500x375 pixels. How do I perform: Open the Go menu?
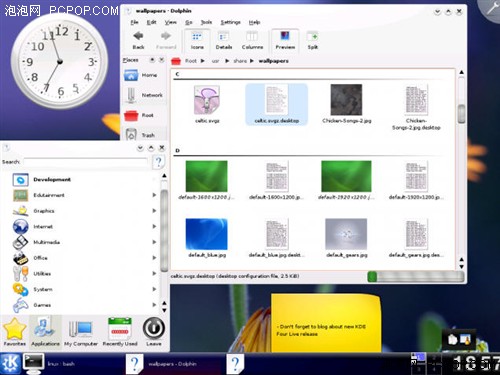[189, 22]
